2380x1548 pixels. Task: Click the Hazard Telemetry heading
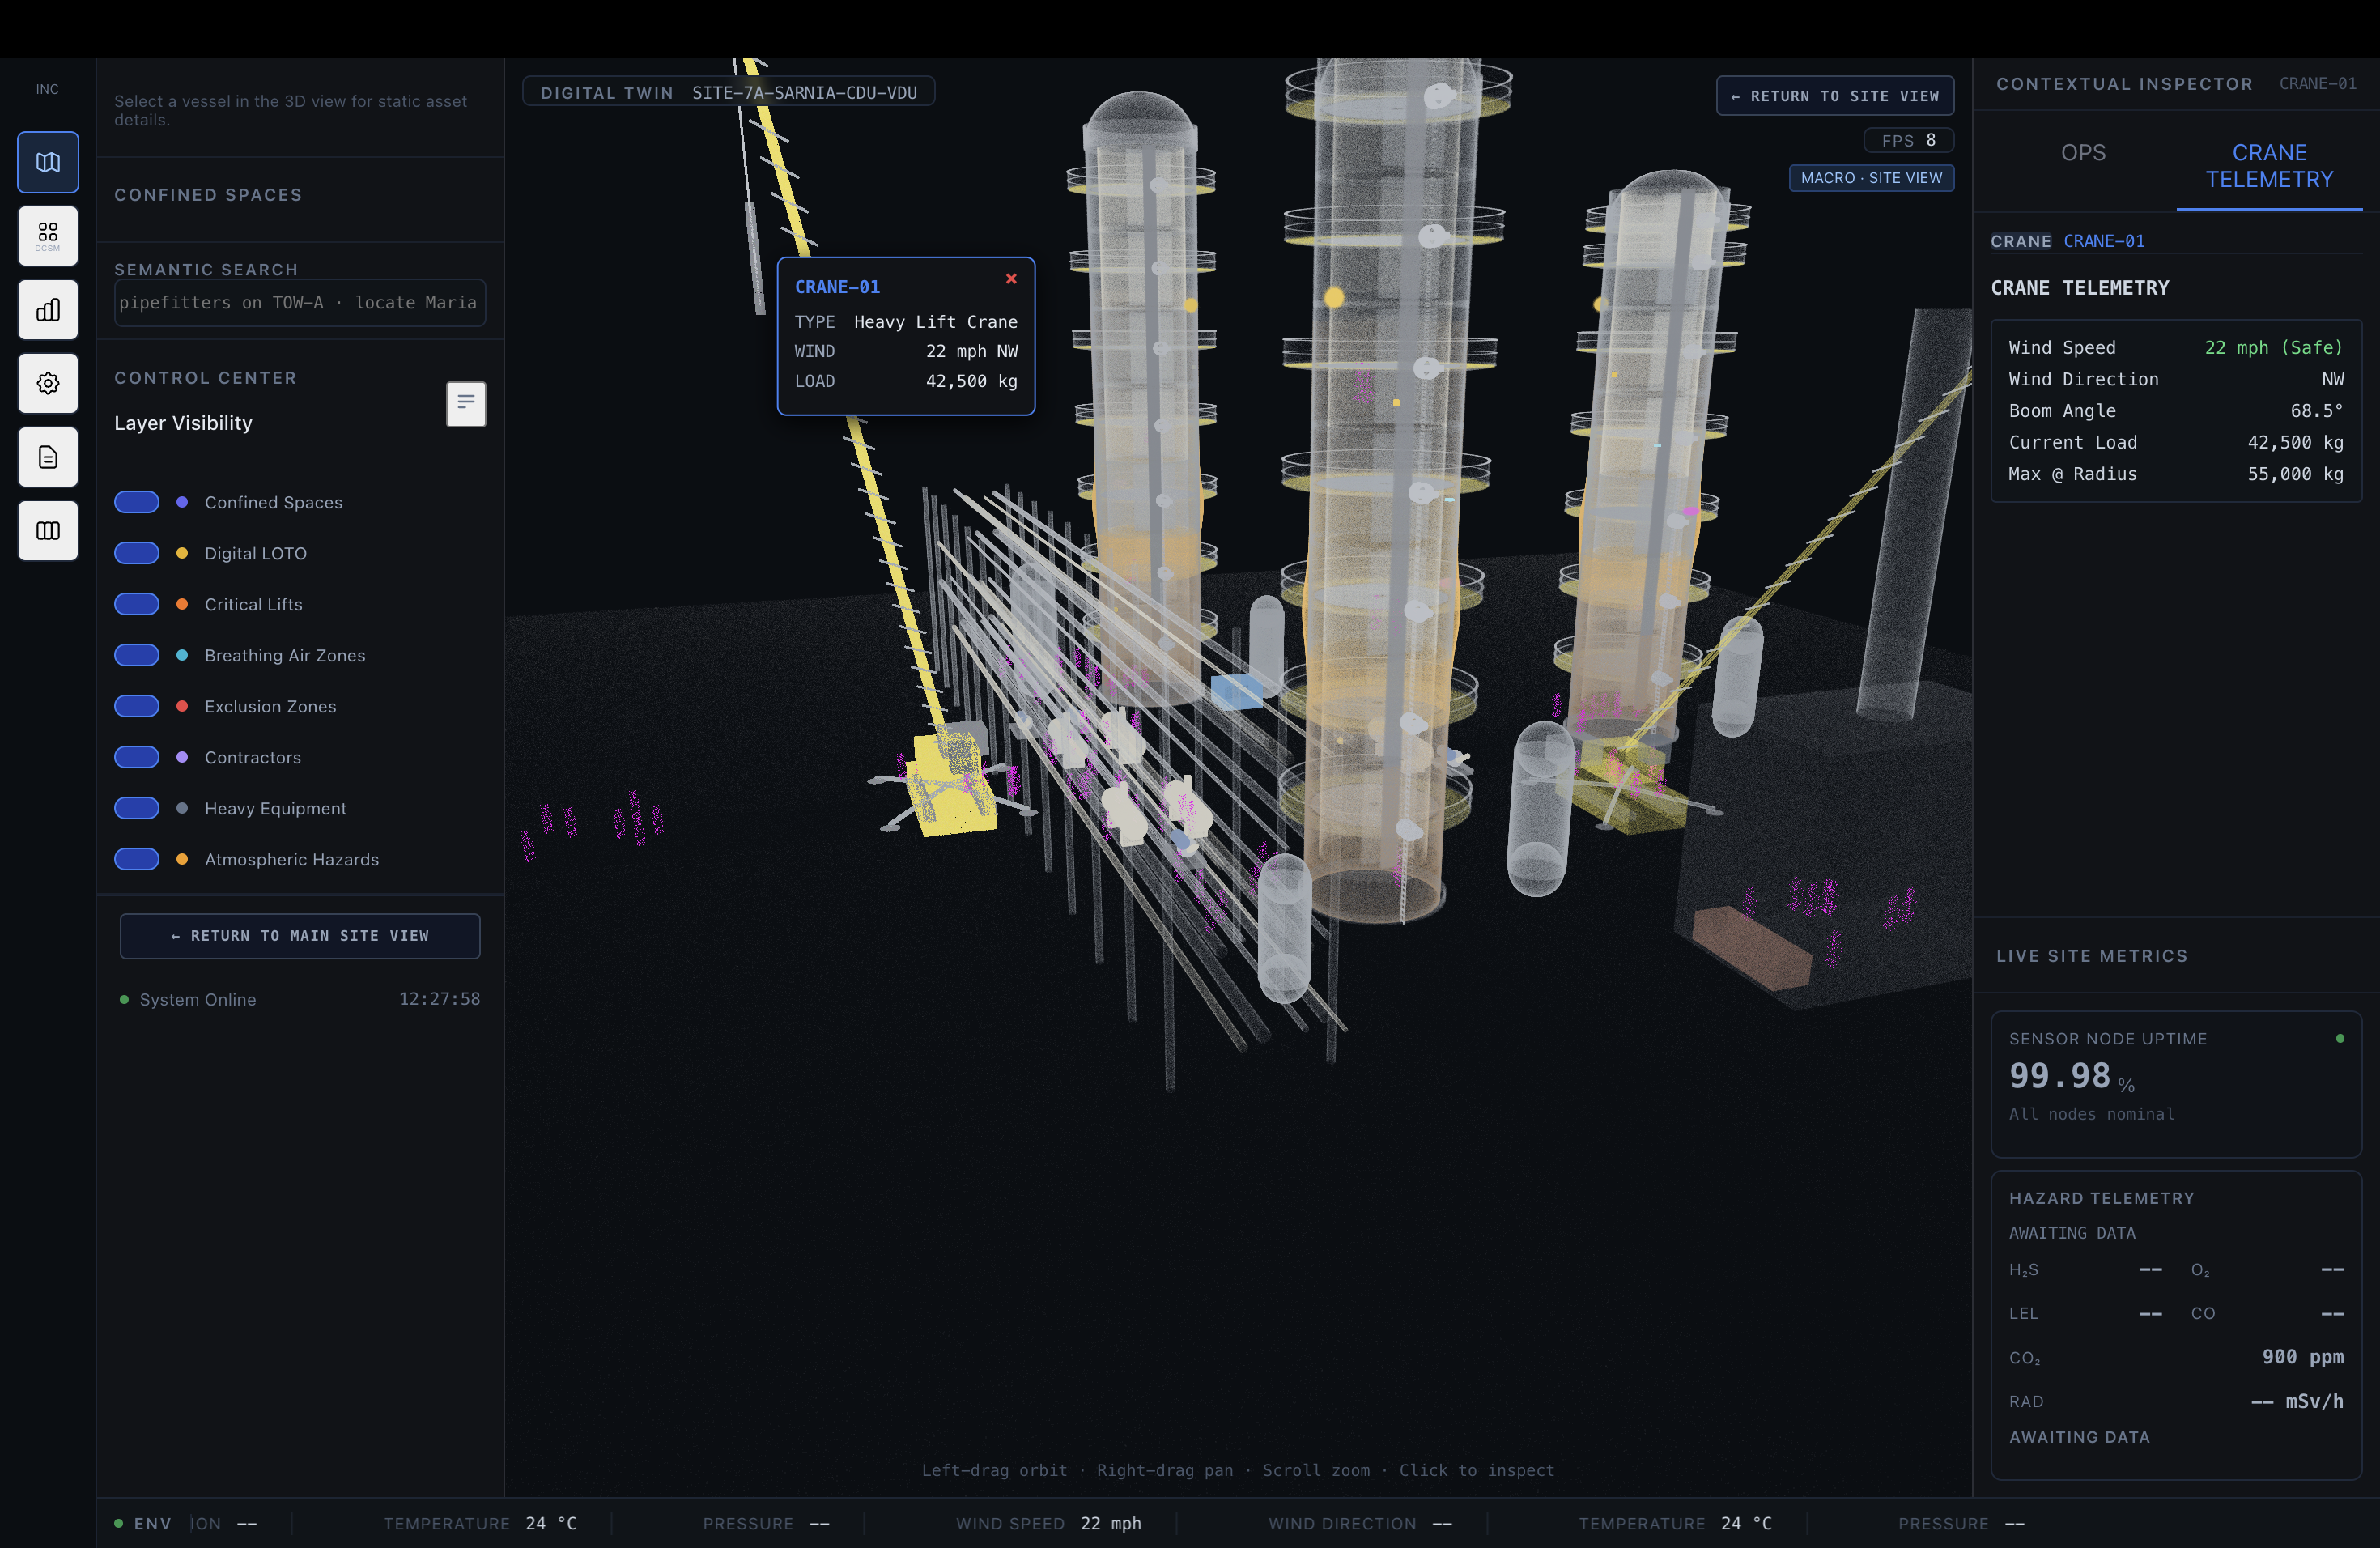[2101, 1198]
